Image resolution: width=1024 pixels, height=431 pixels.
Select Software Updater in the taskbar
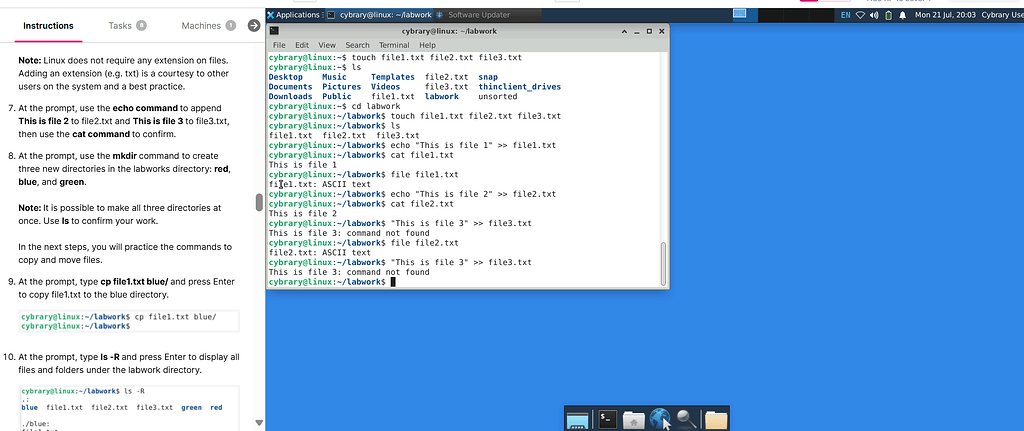click(472, 15)
